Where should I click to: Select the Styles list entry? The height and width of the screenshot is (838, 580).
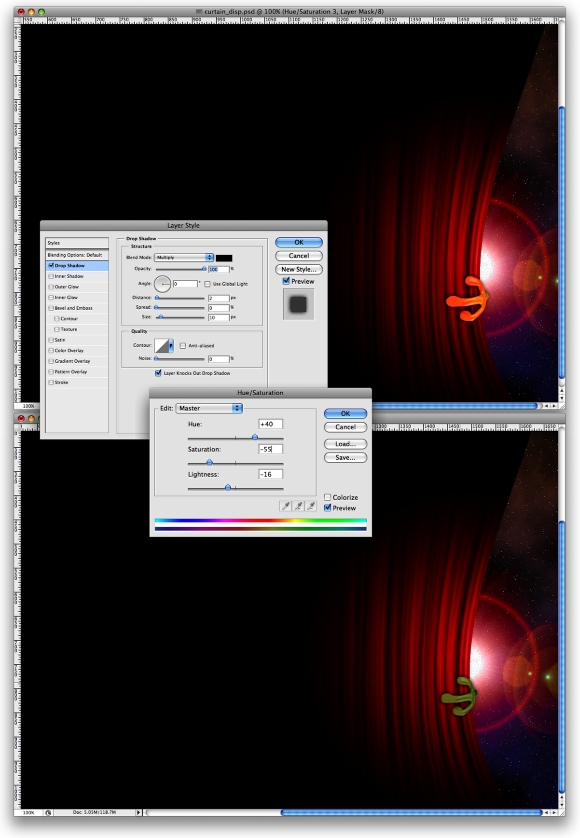pos(77,243)
